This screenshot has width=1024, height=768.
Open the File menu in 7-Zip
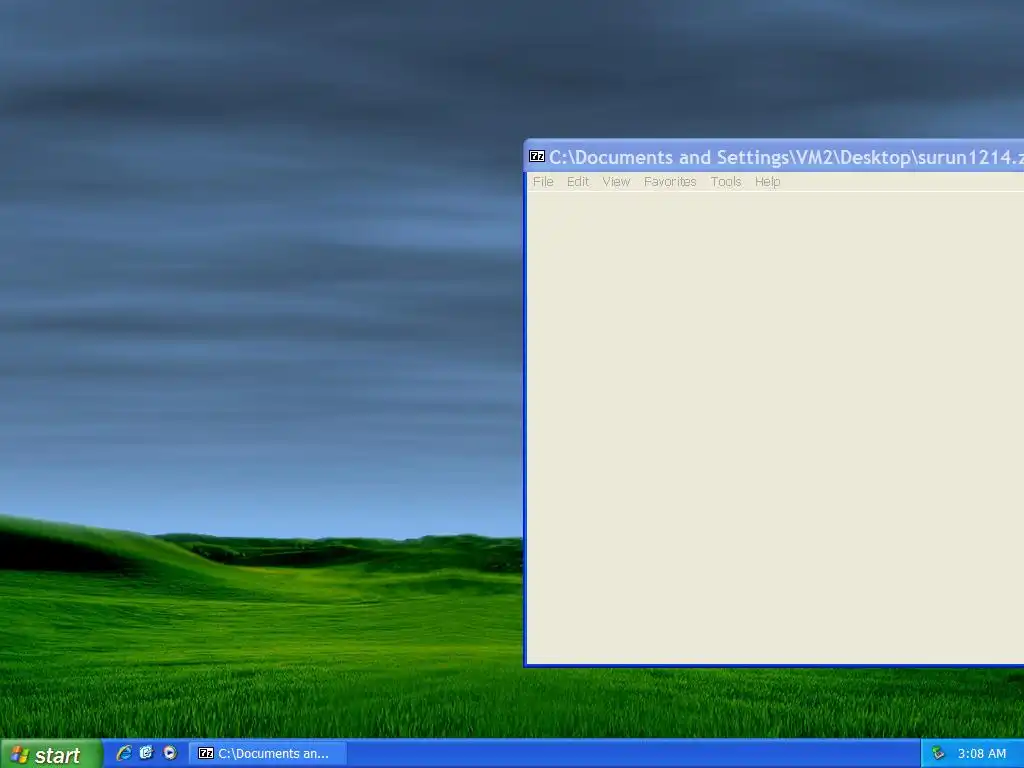(543, 182)
